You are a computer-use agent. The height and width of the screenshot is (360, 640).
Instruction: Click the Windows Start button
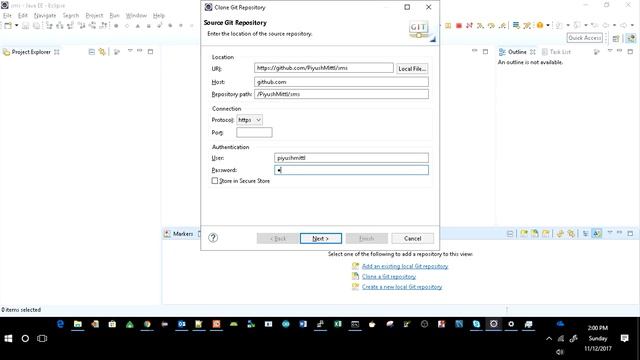click(x=8, y=338)
